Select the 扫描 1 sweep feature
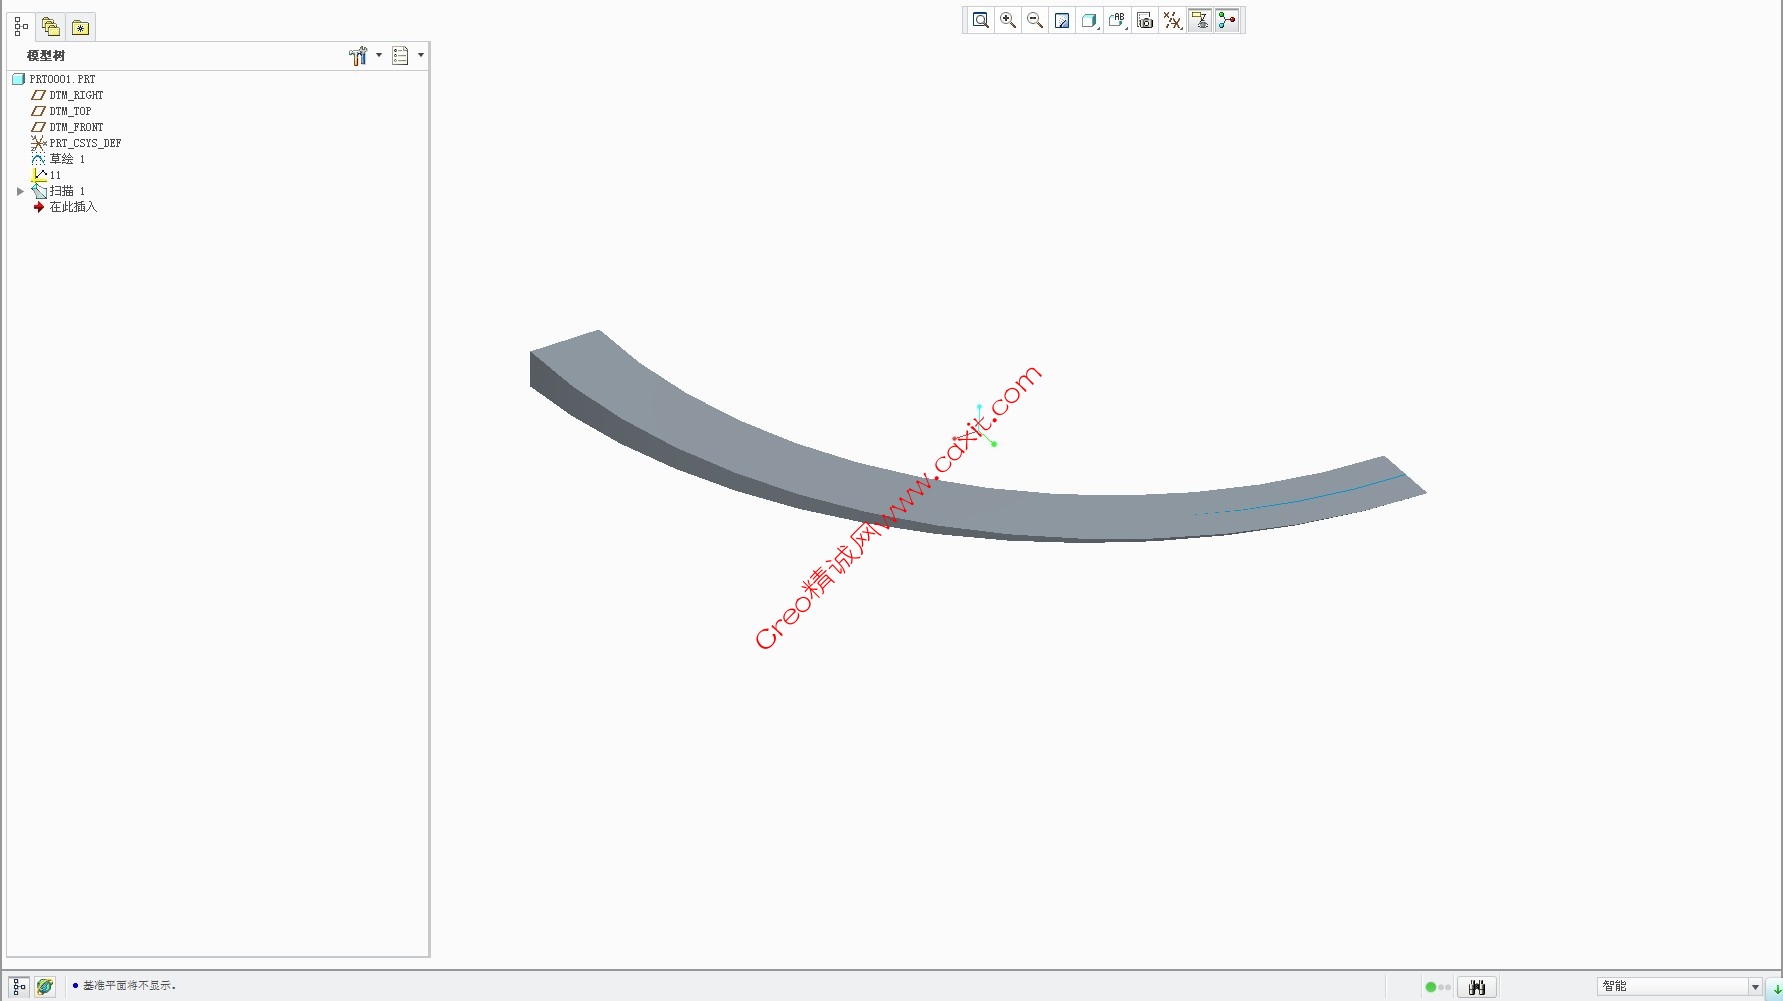This screenshot has height=1001, width=1783. pyautogui.click(x=58, y=191)
